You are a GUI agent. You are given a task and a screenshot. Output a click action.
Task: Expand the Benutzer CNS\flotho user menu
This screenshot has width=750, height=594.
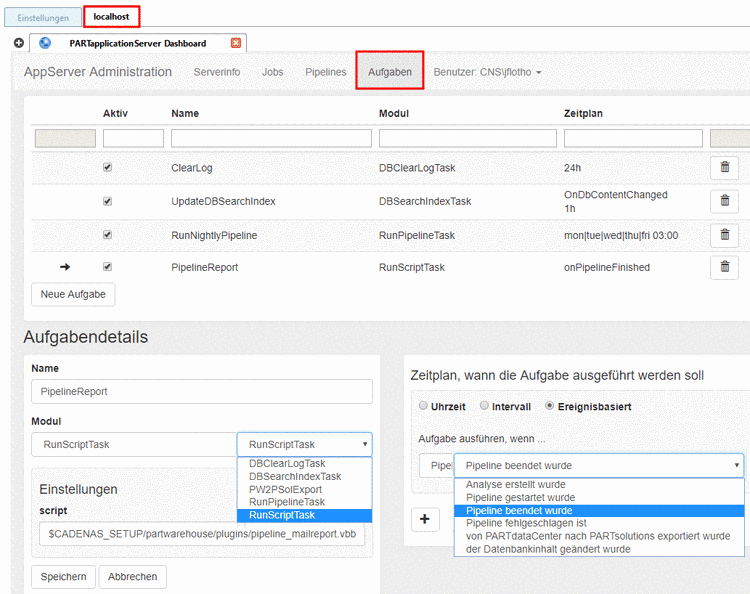point(488,72)
